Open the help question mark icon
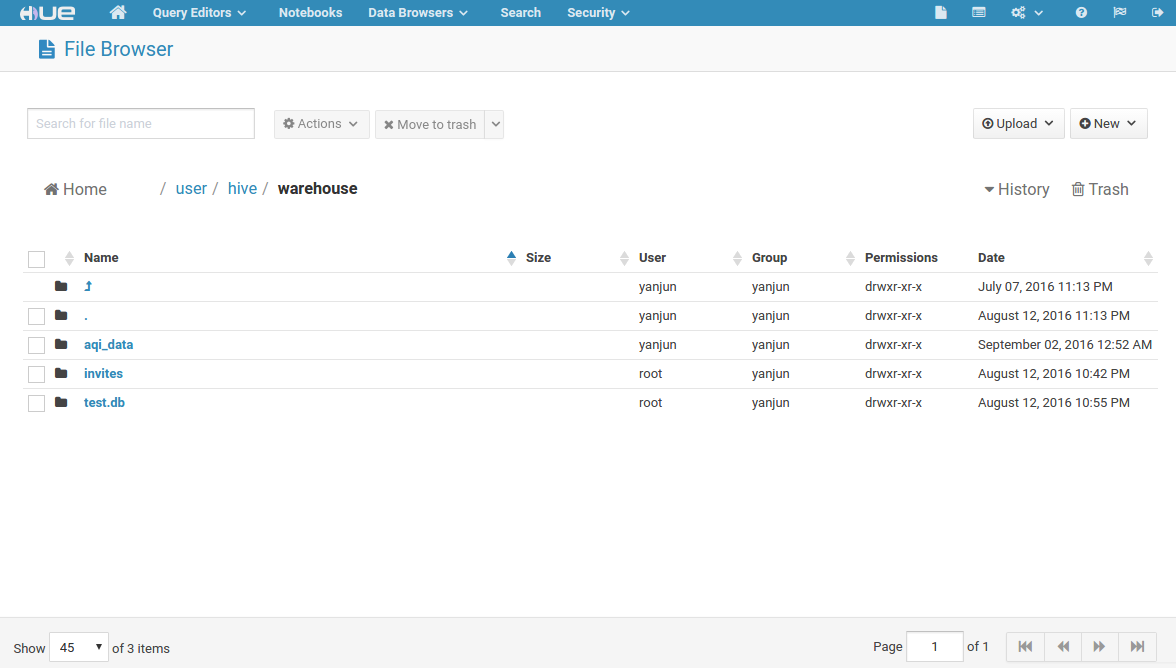This screenshot has height=668, width=1176. tap(1081, 13)
